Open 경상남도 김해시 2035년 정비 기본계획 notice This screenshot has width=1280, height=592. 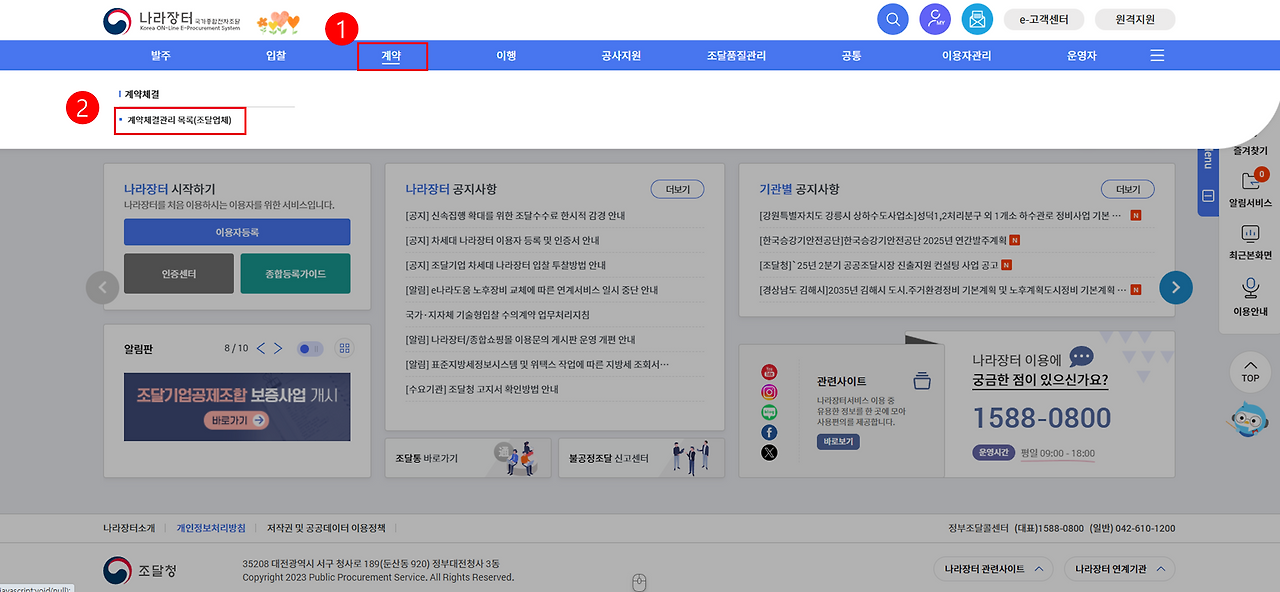pyautogui.click(x=942, y=290)
